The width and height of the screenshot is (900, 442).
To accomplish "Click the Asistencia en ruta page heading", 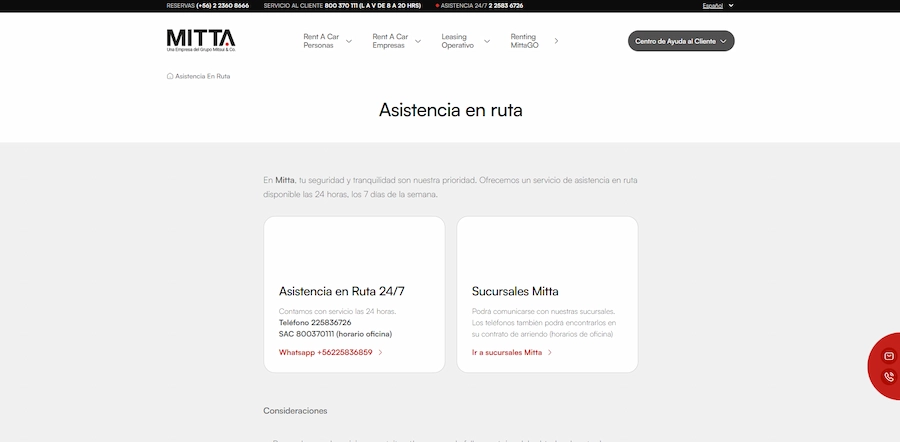I will (451, 110).
